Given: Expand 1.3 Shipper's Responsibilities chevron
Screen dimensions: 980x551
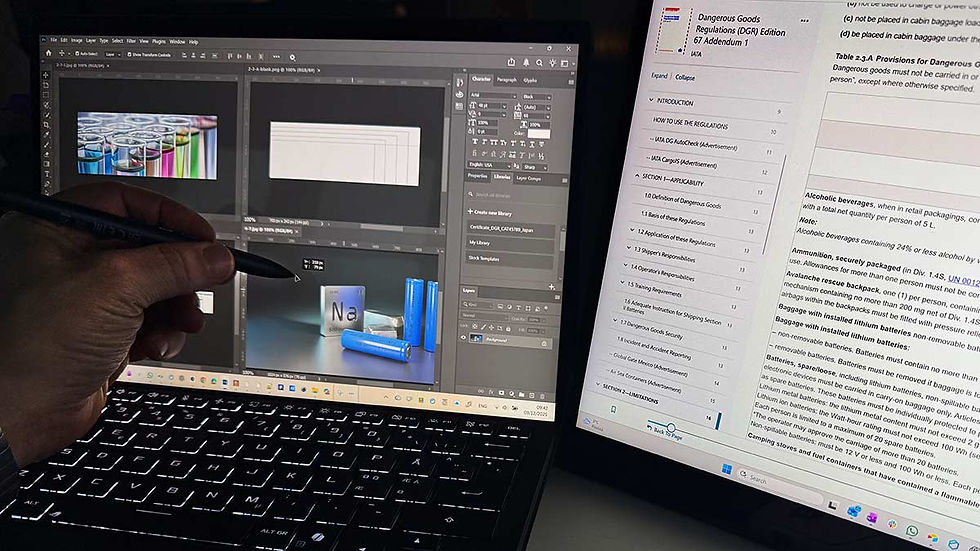Looking at the screenshot, I should click(x=629, y=247).
